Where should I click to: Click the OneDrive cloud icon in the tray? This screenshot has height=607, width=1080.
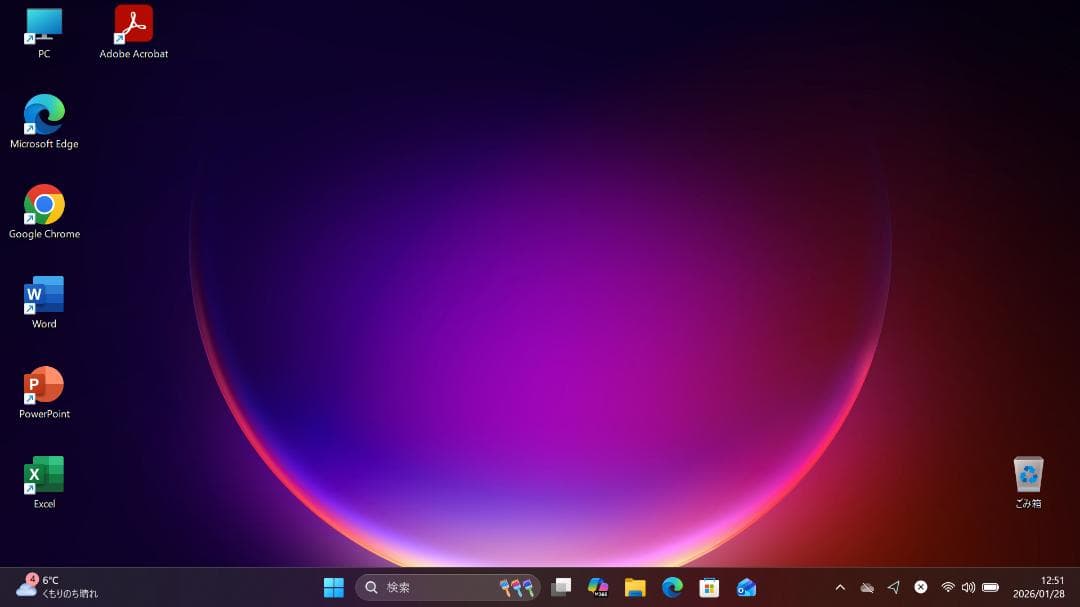867,587
